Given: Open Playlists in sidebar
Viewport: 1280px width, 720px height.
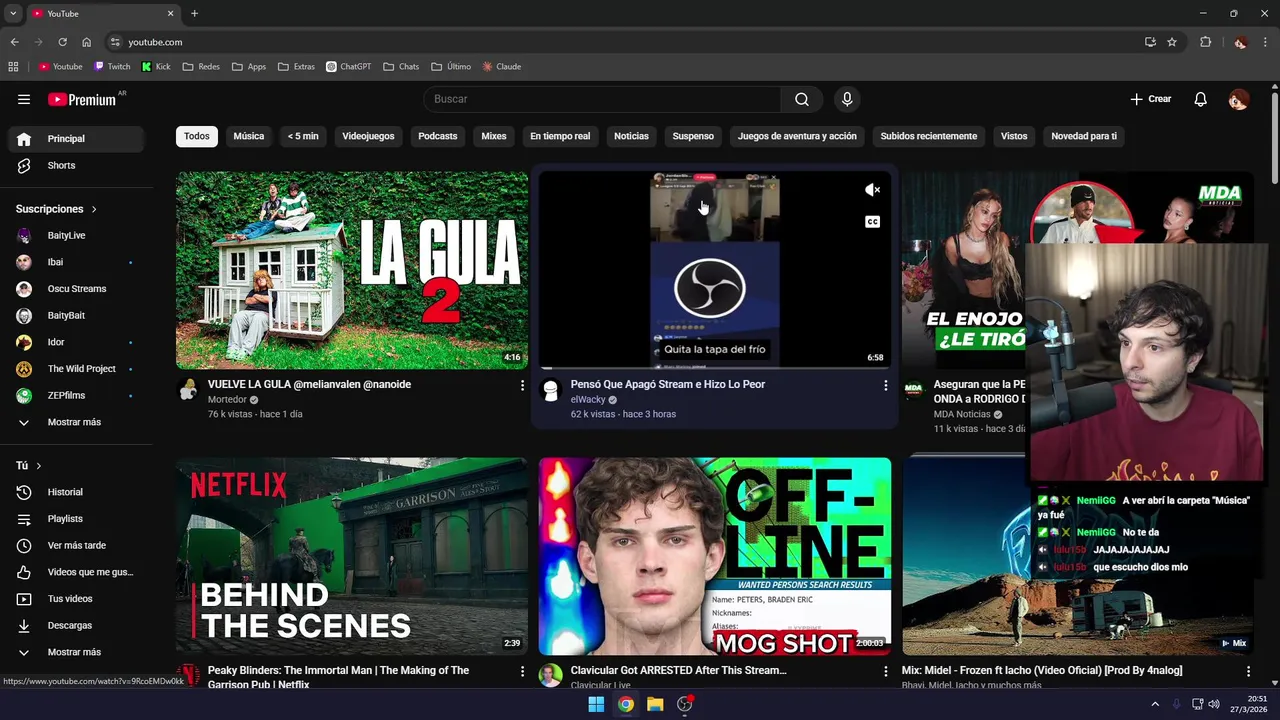Looking at the screenshot, I should click(76, 519).
